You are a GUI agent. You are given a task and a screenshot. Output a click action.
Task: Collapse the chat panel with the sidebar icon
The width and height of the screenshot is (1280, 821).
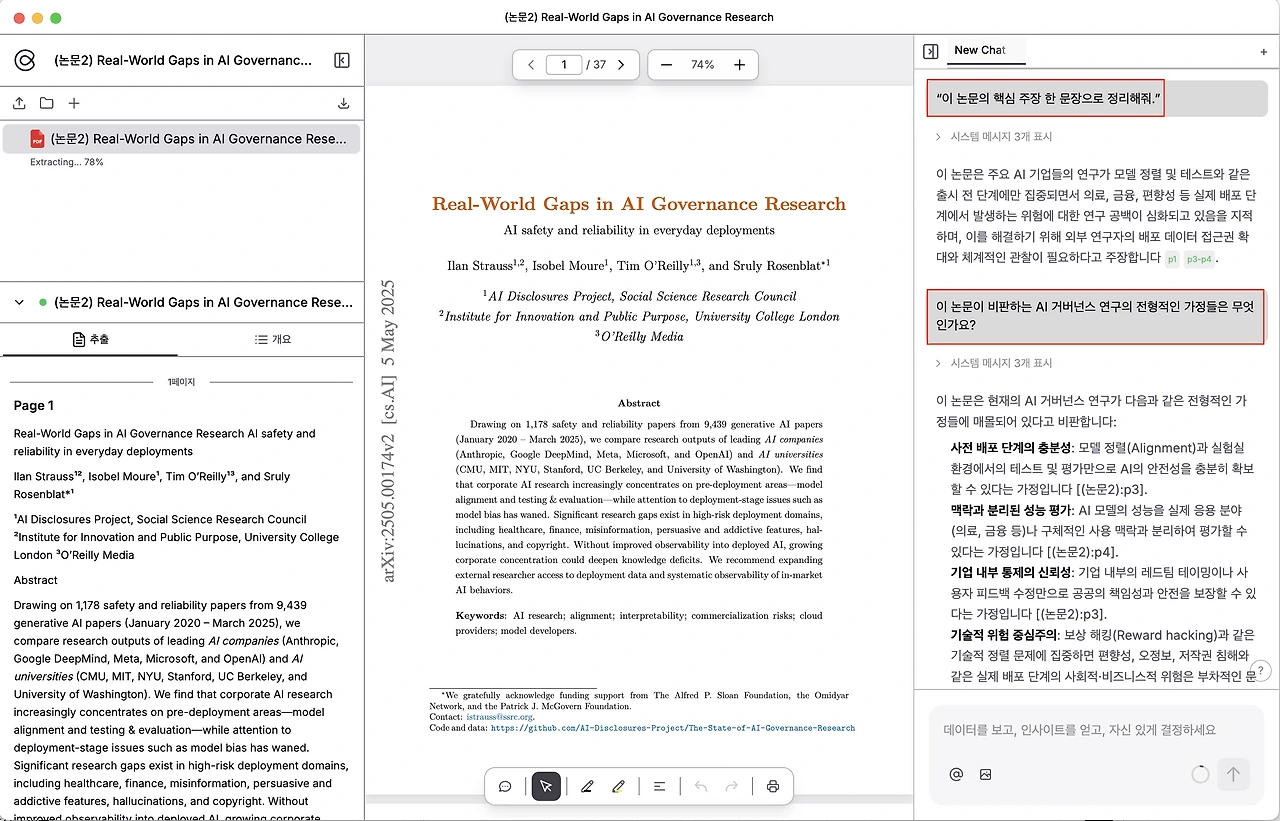pyautogui.click(x=930, y=51)
